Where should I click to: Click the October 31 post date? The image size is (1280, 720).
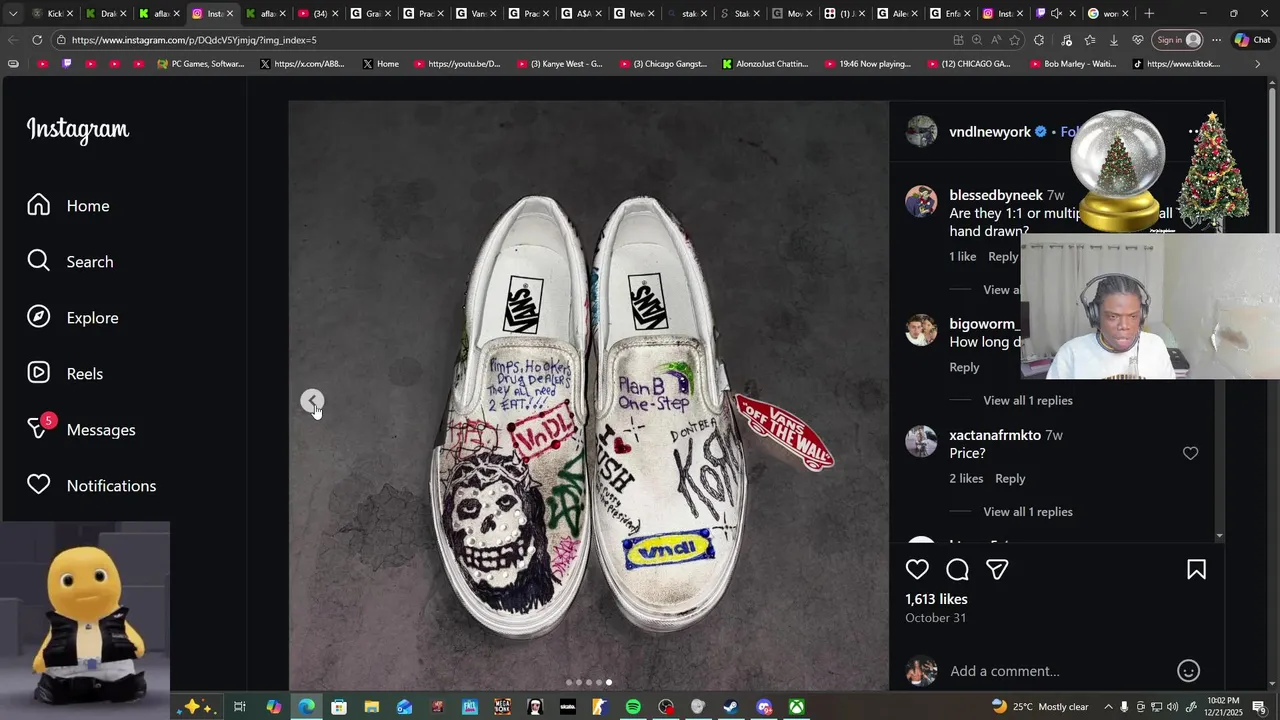(935, 618)
